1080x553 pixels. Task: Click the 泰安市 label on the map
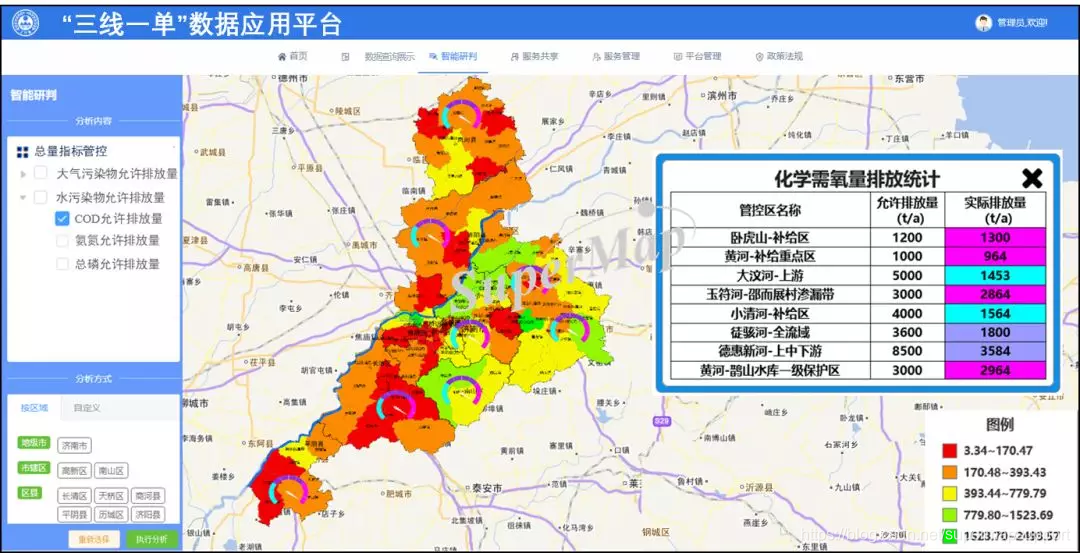[x=487, y=488]
